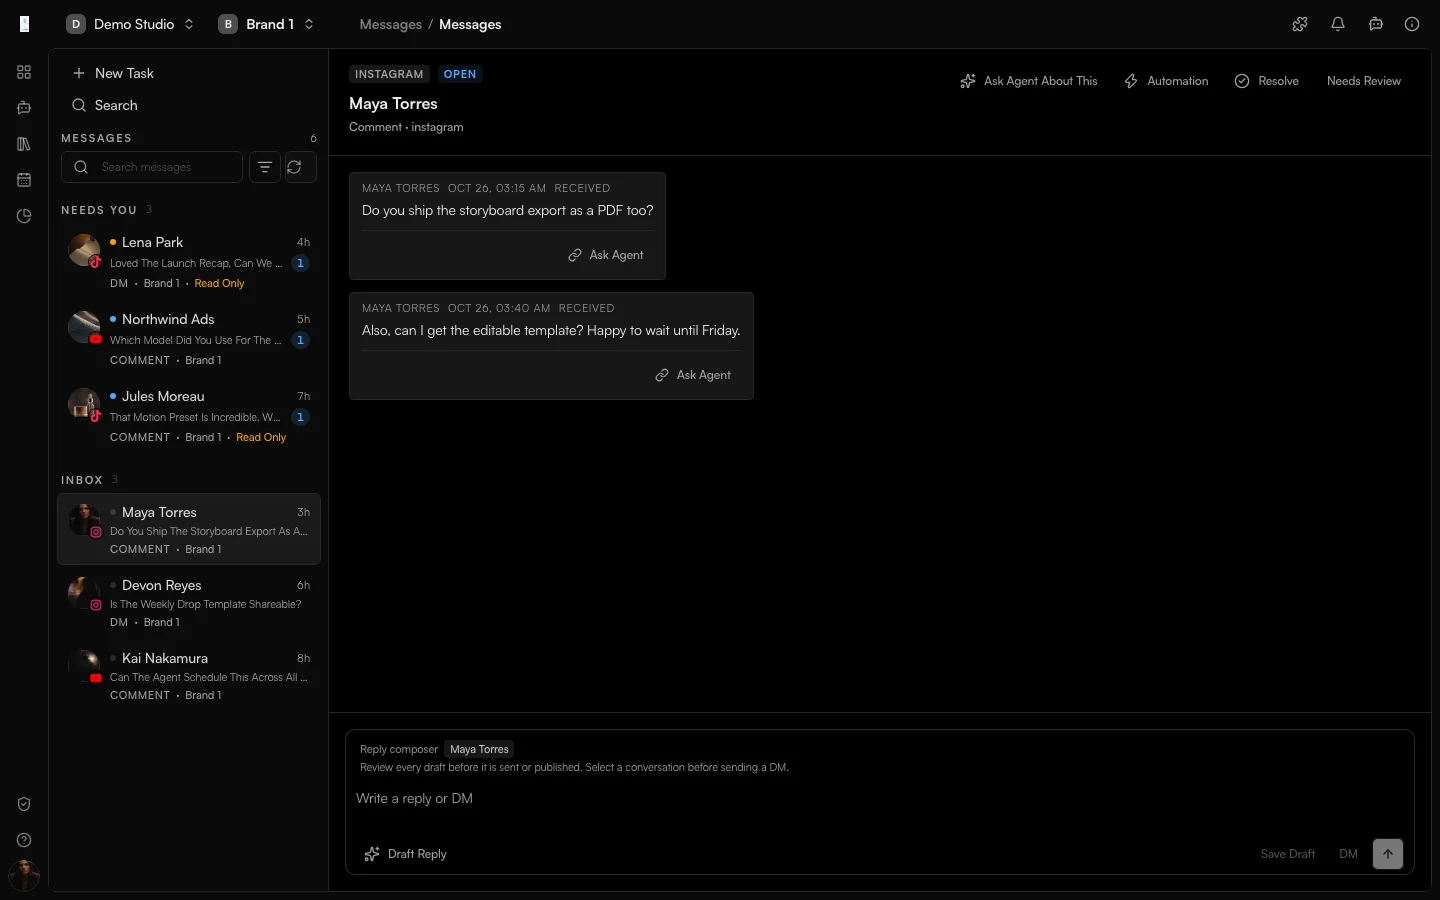Resolve the Maya Torres conversation
This screenshot has height=900, width=1440.
tap(1267, 81)
